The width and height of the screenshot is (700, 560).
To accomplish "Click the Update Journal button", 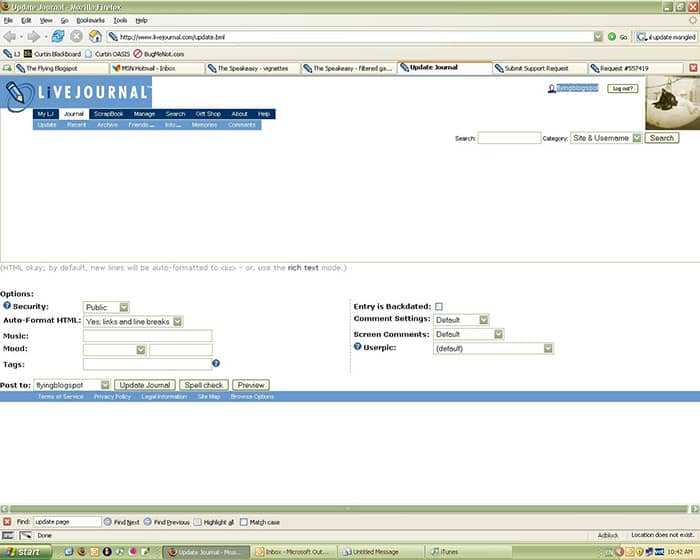I will pyautogui.click(x=145, y=385).
